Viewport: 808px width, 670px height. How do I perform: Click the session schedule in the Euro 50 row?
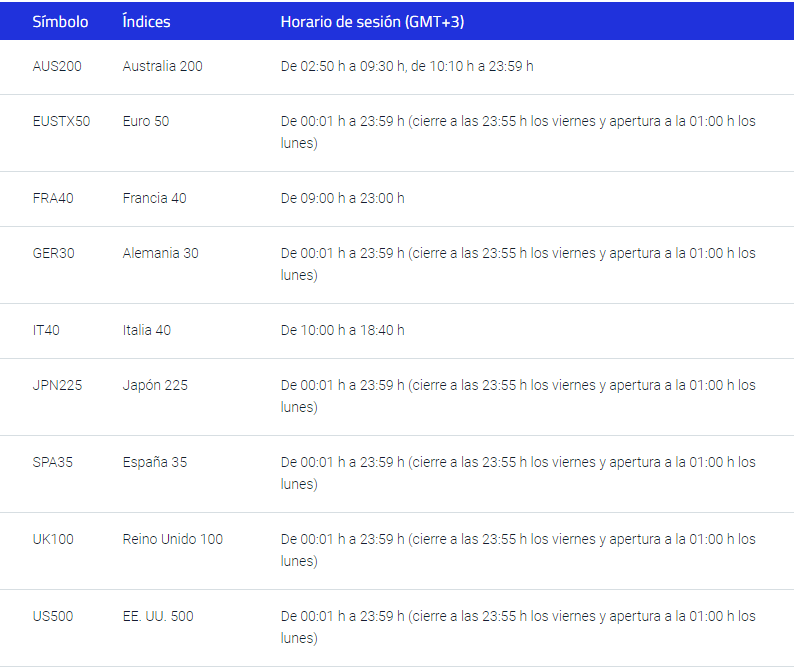518,132
